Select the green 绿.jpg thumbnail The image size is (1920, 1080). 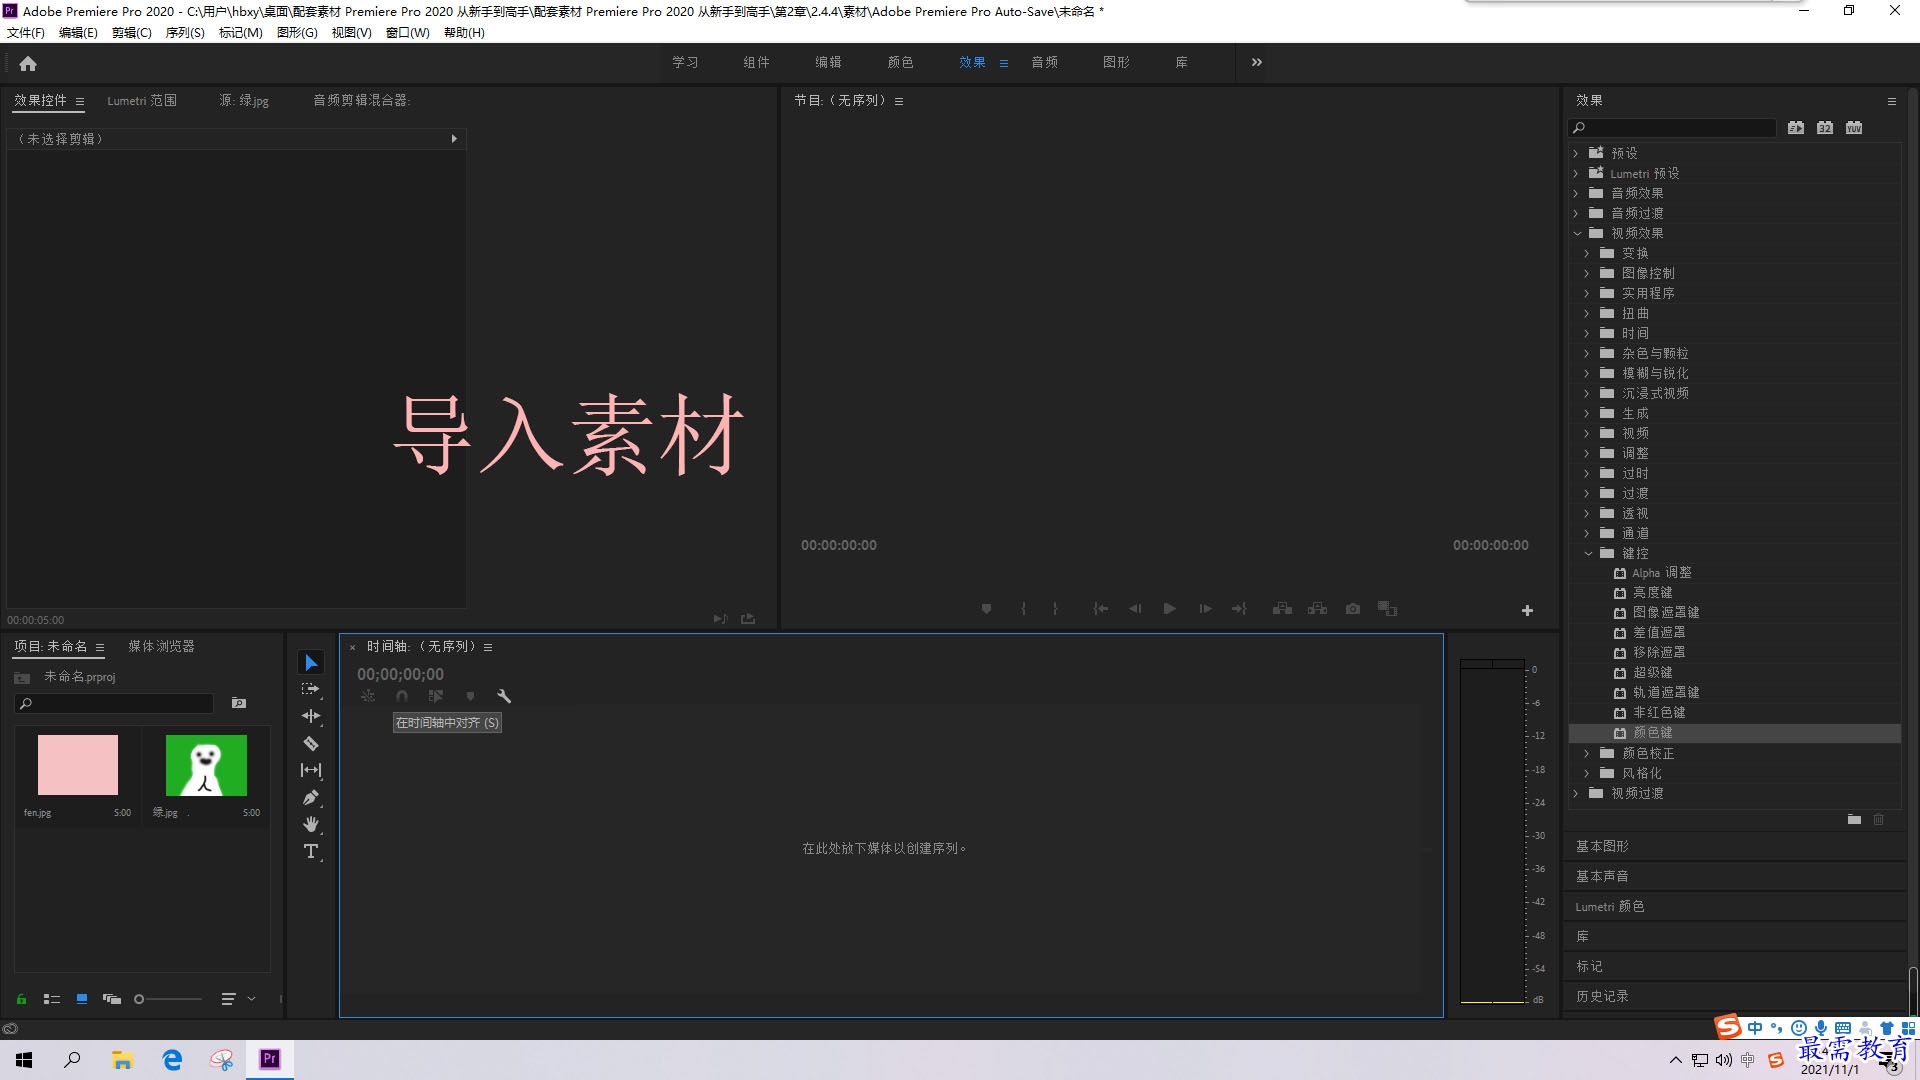pos(206,765)
